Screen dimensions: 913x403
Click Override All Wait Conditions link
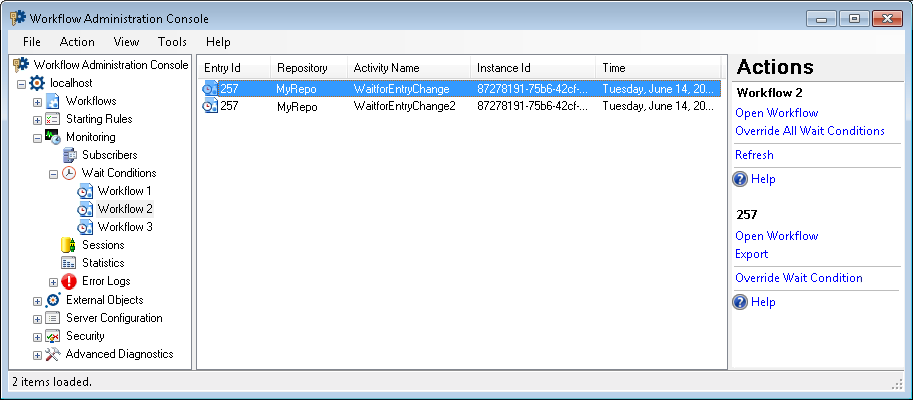[809, 131]
